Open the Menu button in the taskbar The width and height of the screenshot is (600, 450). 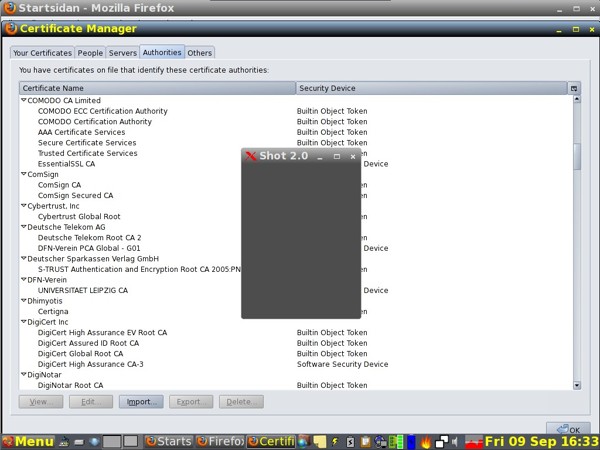click(x=29, y=441)
